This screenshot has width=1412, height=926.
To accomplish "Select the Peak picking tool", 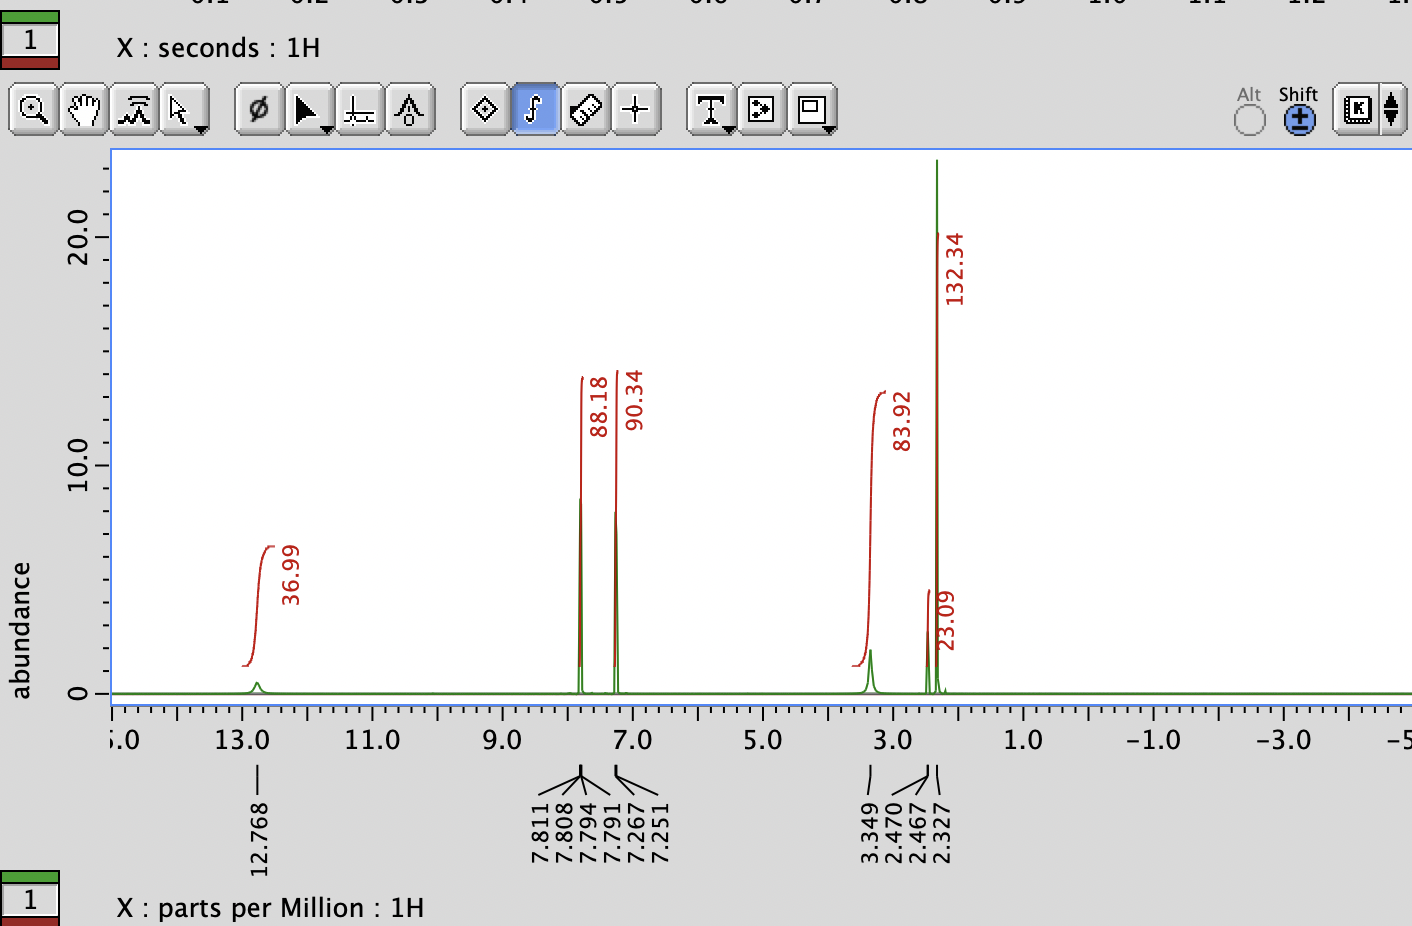I will click(x=410, y=110).
